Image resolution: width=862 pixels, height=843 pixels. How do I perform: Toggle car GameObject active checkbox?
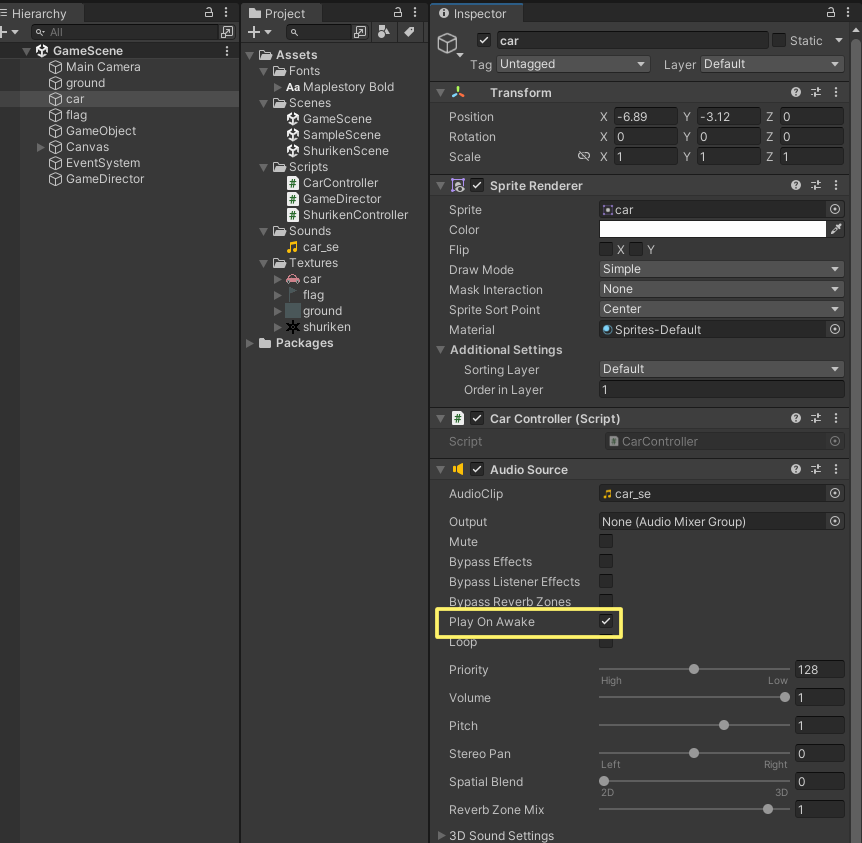point(484,40)
